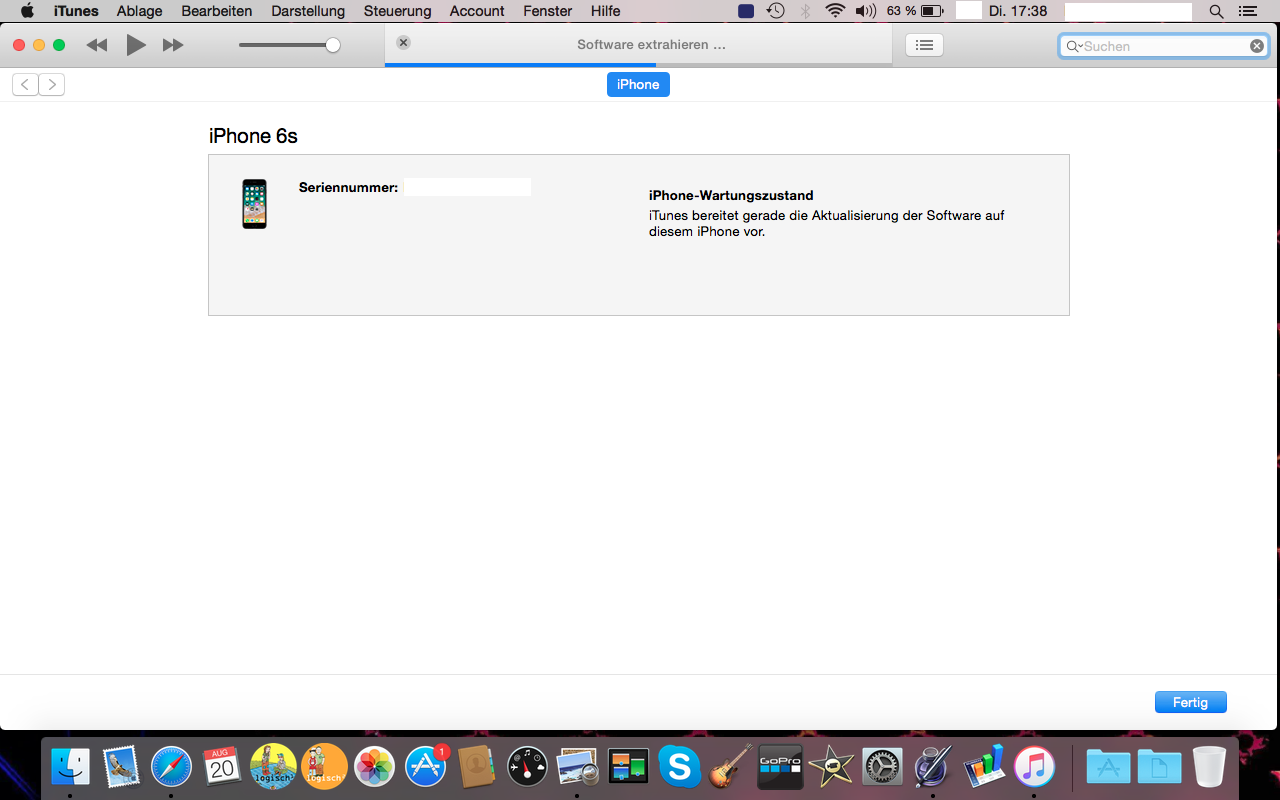Open the orange-background logisch app in Dock
Image resolution: width=1280 pixels, height=800 pixels.
point(324,766)
